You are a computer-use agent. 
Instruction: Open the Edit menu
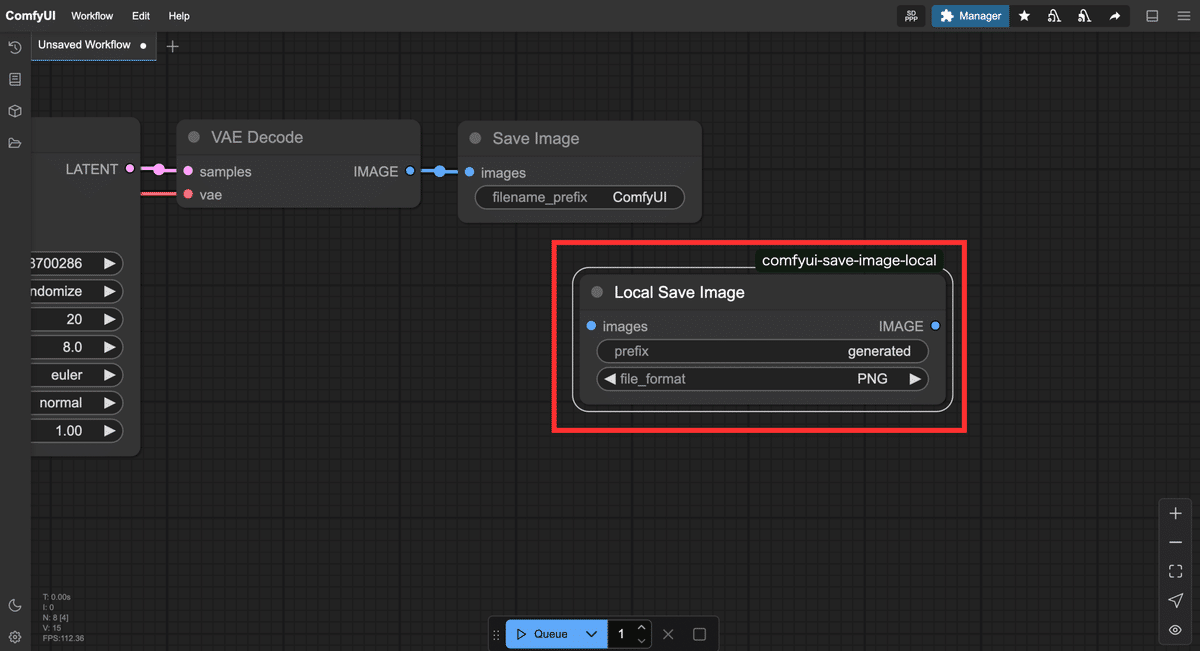[141, 16]
